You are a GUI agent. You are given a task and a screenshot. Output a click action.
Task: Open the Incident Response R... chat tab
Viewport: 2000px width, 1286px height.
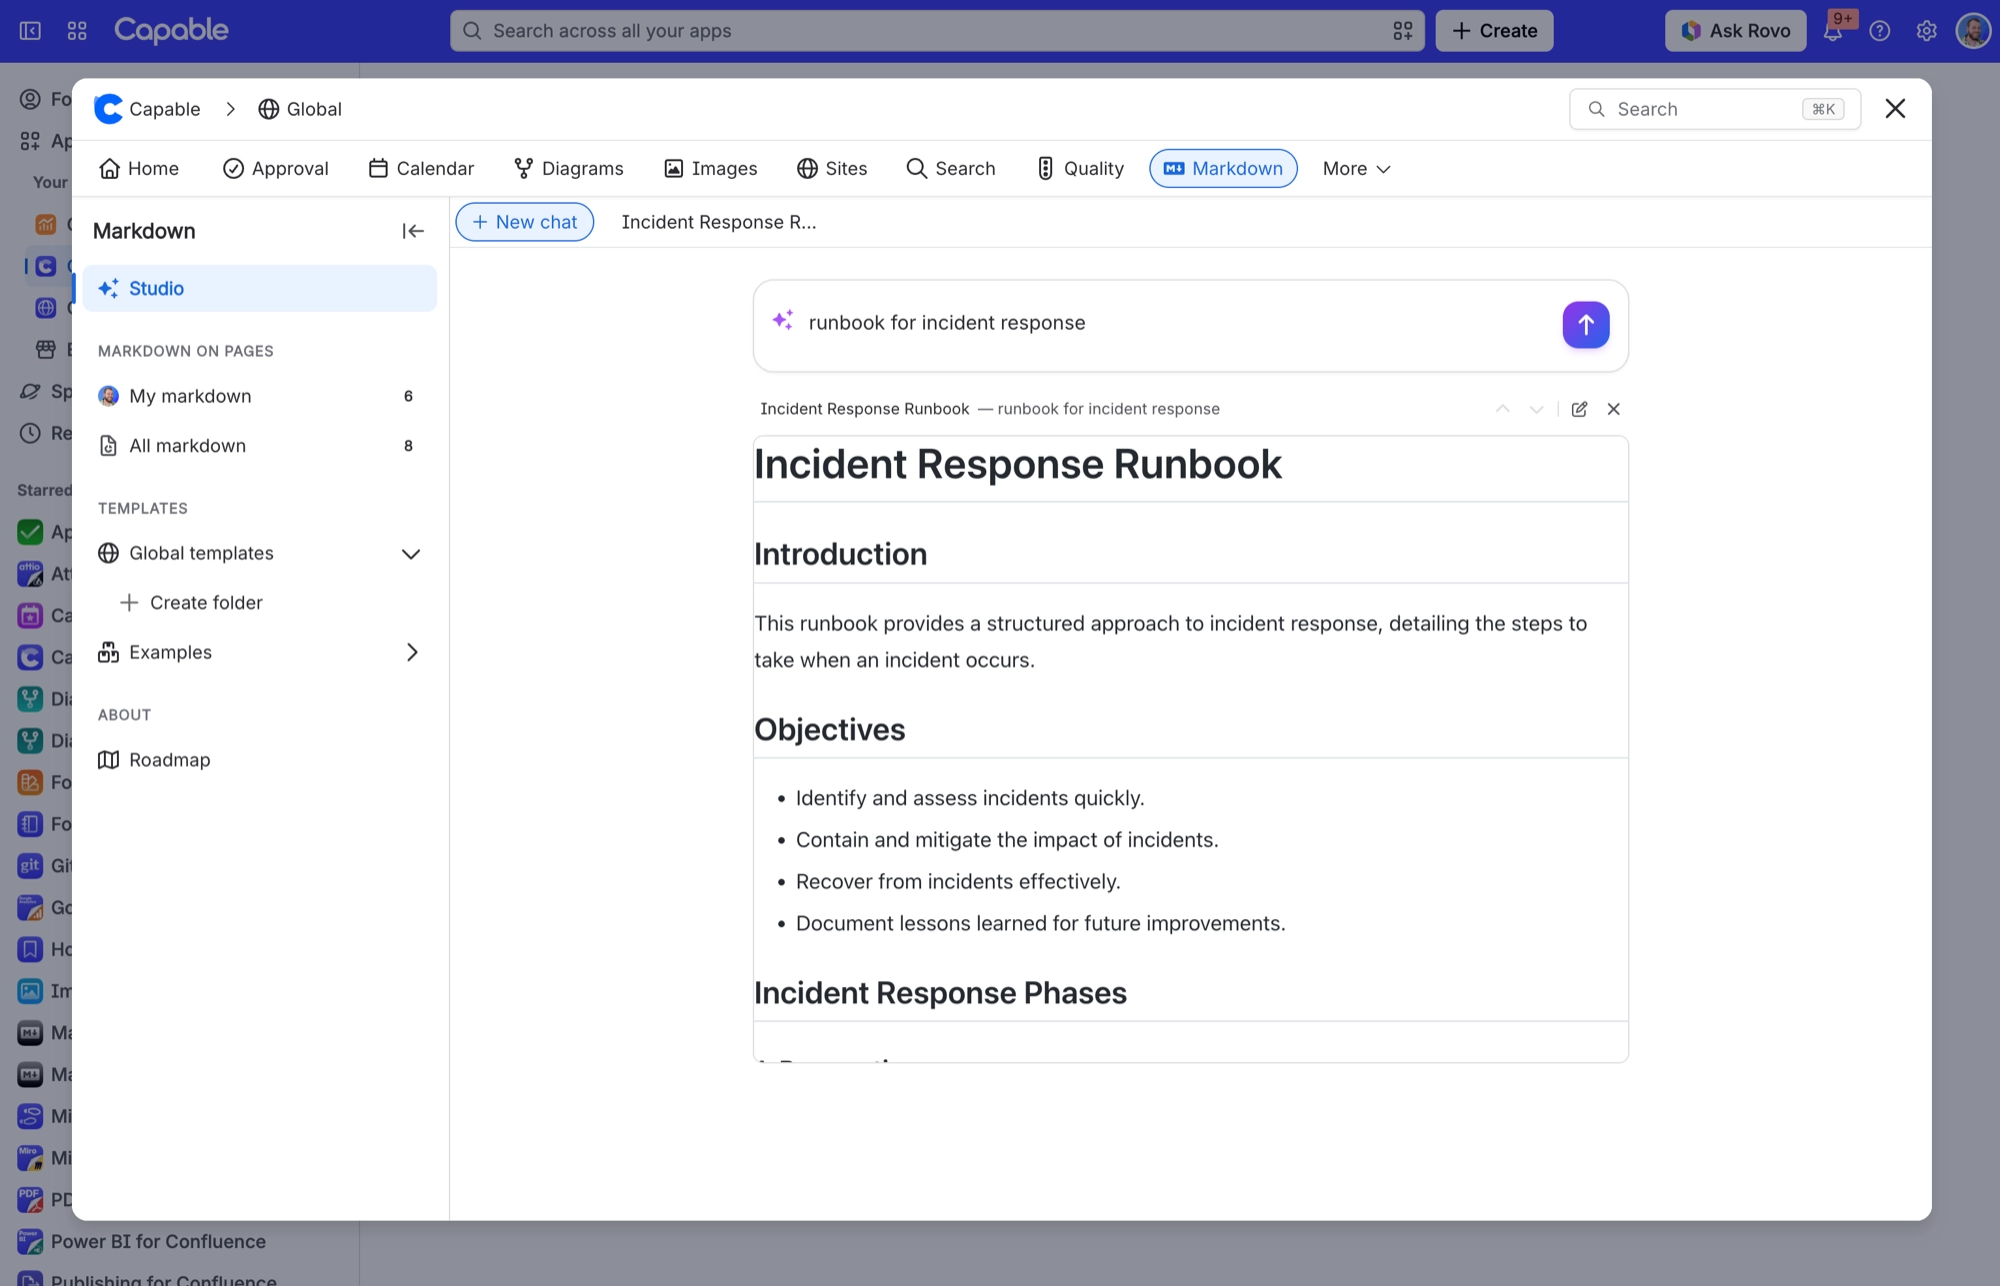(719, 222)
